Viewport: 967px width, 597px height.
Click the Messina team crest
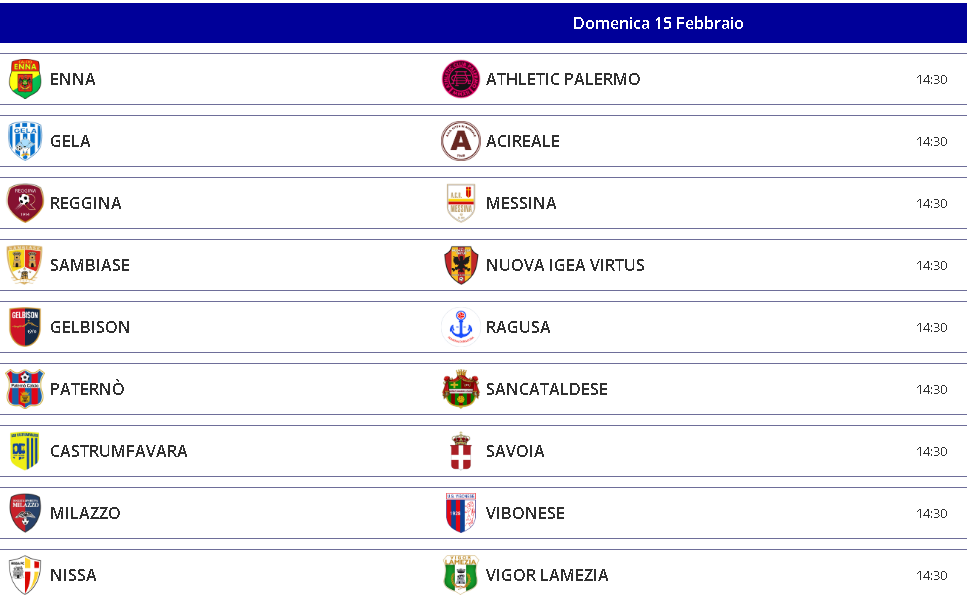[x=461, y=203]
